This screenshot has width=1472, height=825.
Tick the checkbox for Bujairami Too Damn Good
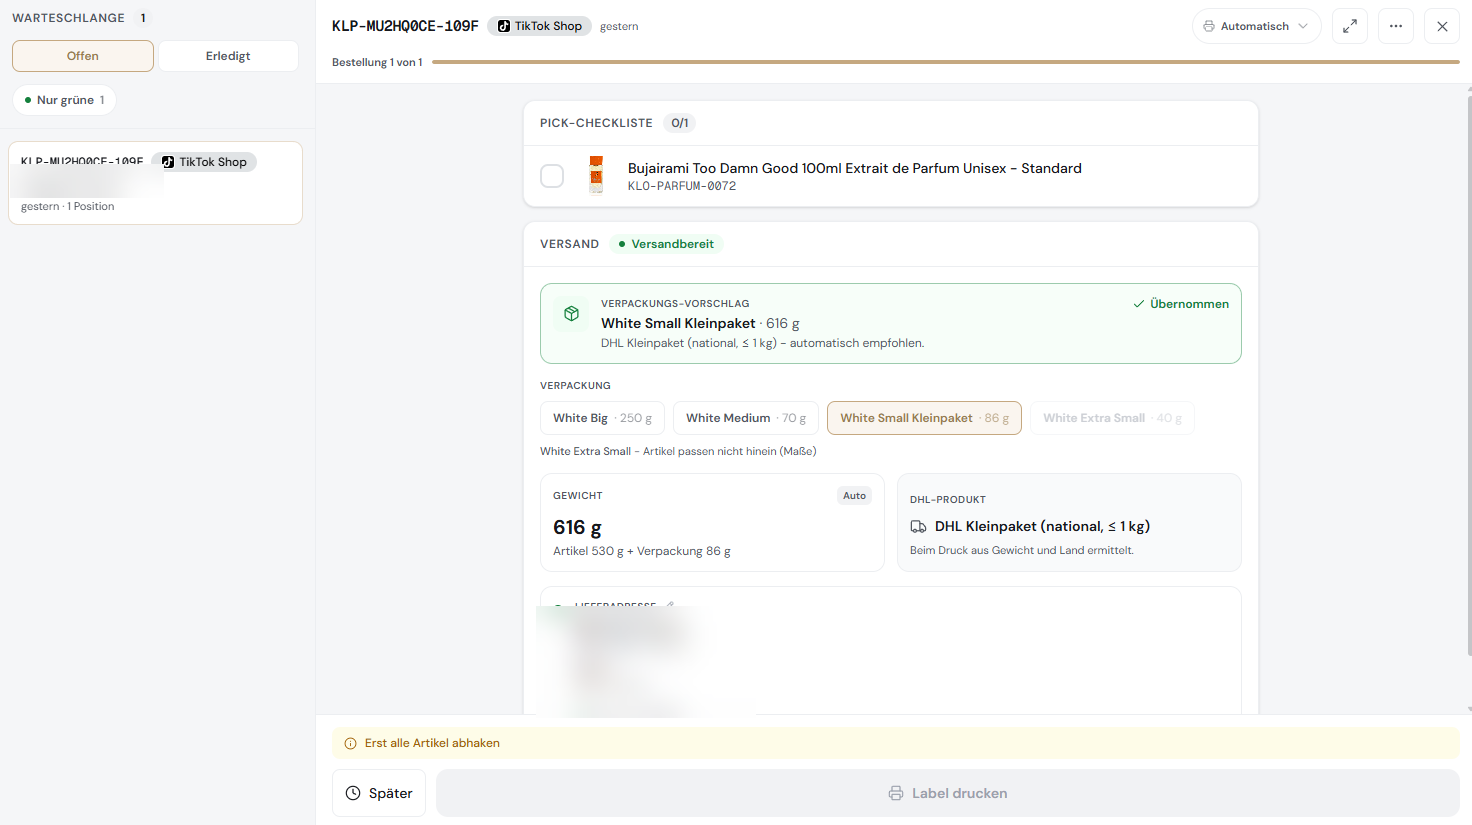(x=552, y=176)
